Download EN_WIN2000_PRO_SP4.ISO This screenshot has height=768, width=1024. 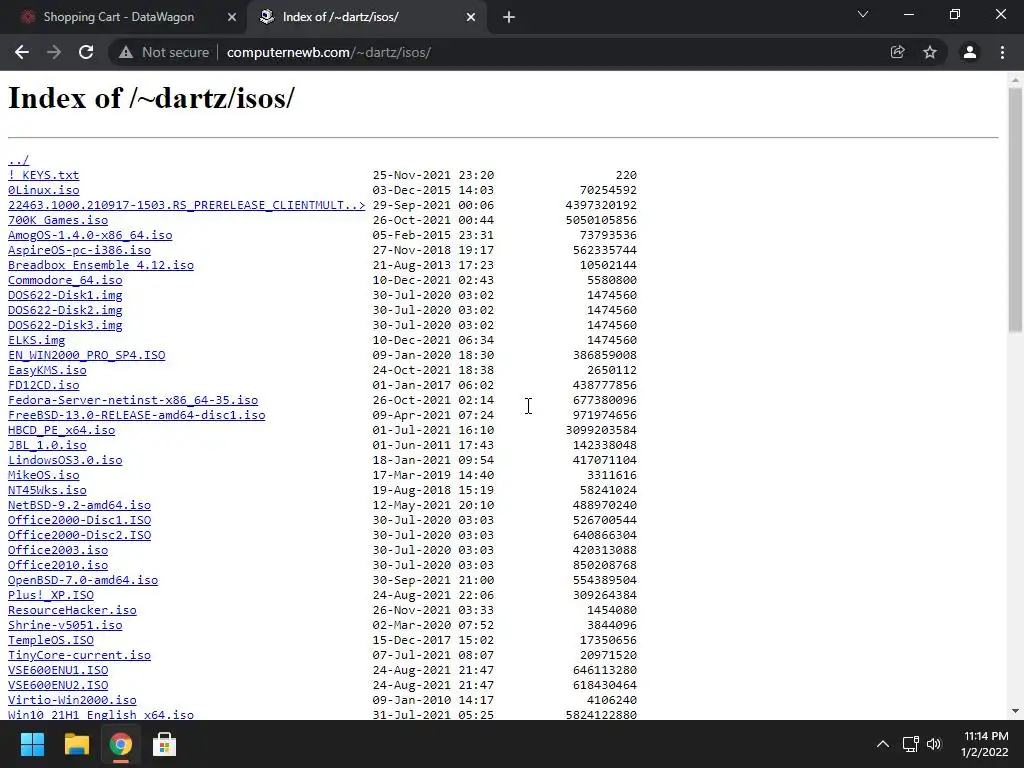pyautogui.click(x=87, y=355)
